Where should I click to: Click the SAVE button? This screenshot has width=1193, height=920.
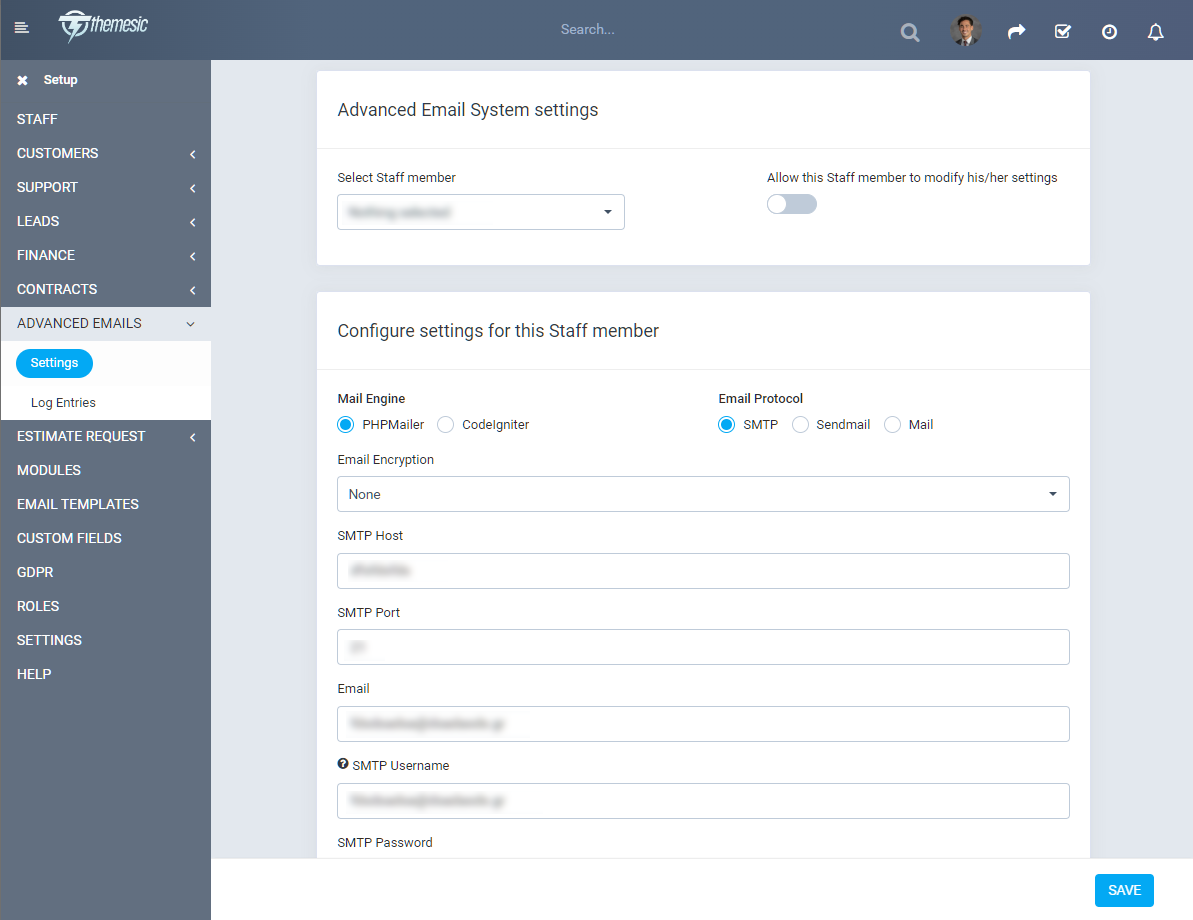click(1123, 889)
